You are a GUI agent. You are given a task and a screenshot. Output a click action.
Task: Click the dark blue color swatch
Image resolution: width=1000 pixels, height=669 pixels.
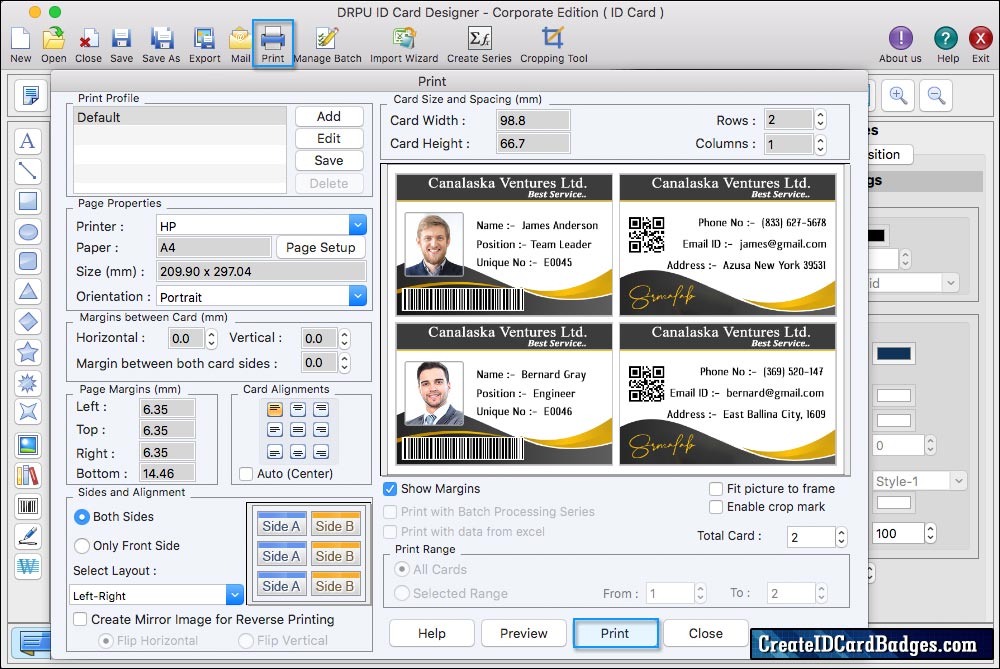coord(893,354)
